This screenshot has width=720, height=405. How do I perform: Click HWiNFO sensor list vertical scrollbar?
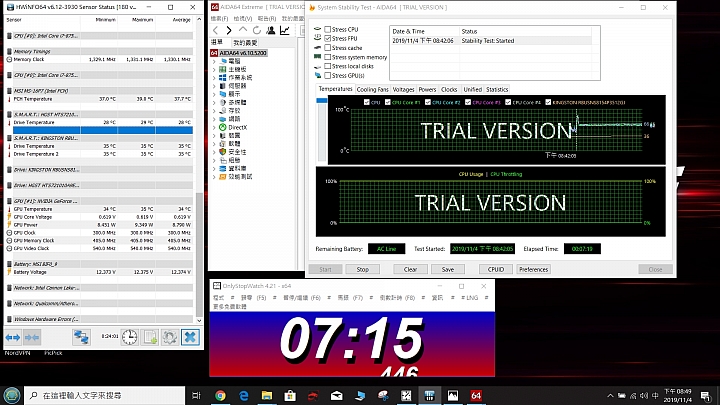pos(199,254)
